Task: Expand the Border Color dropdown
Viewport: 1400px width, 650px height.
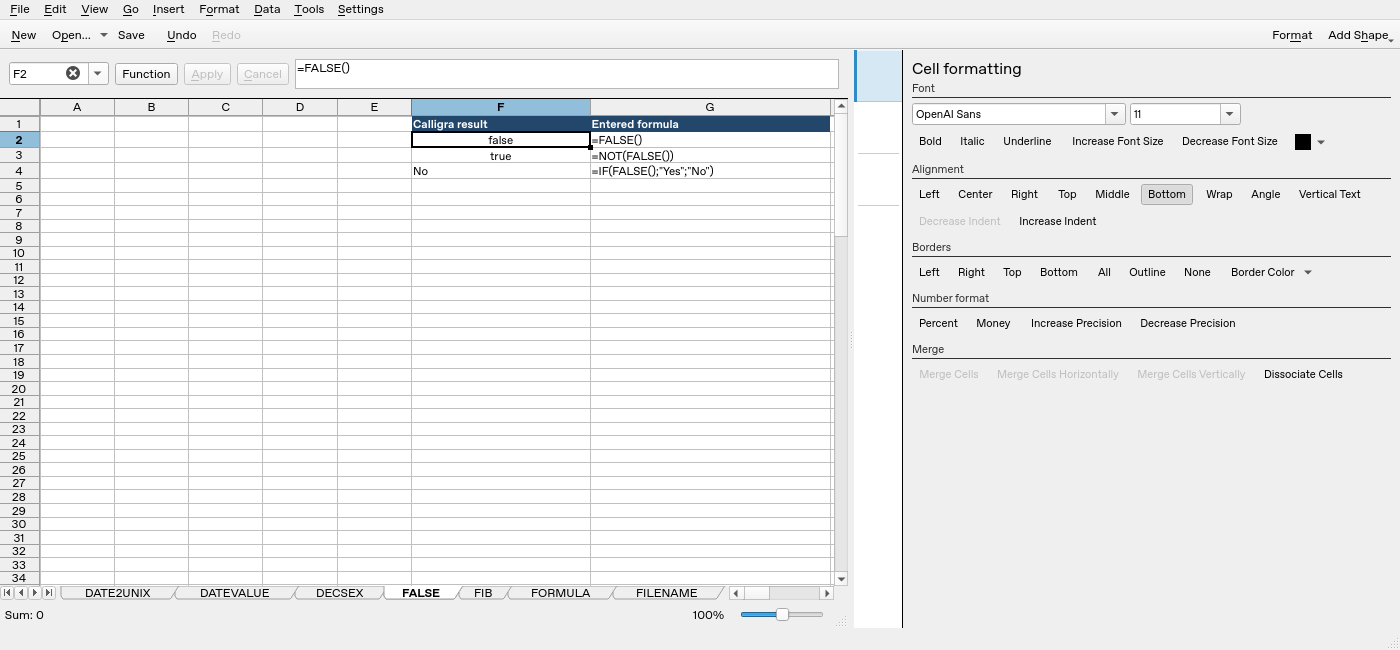Action: click(1270, 272)
